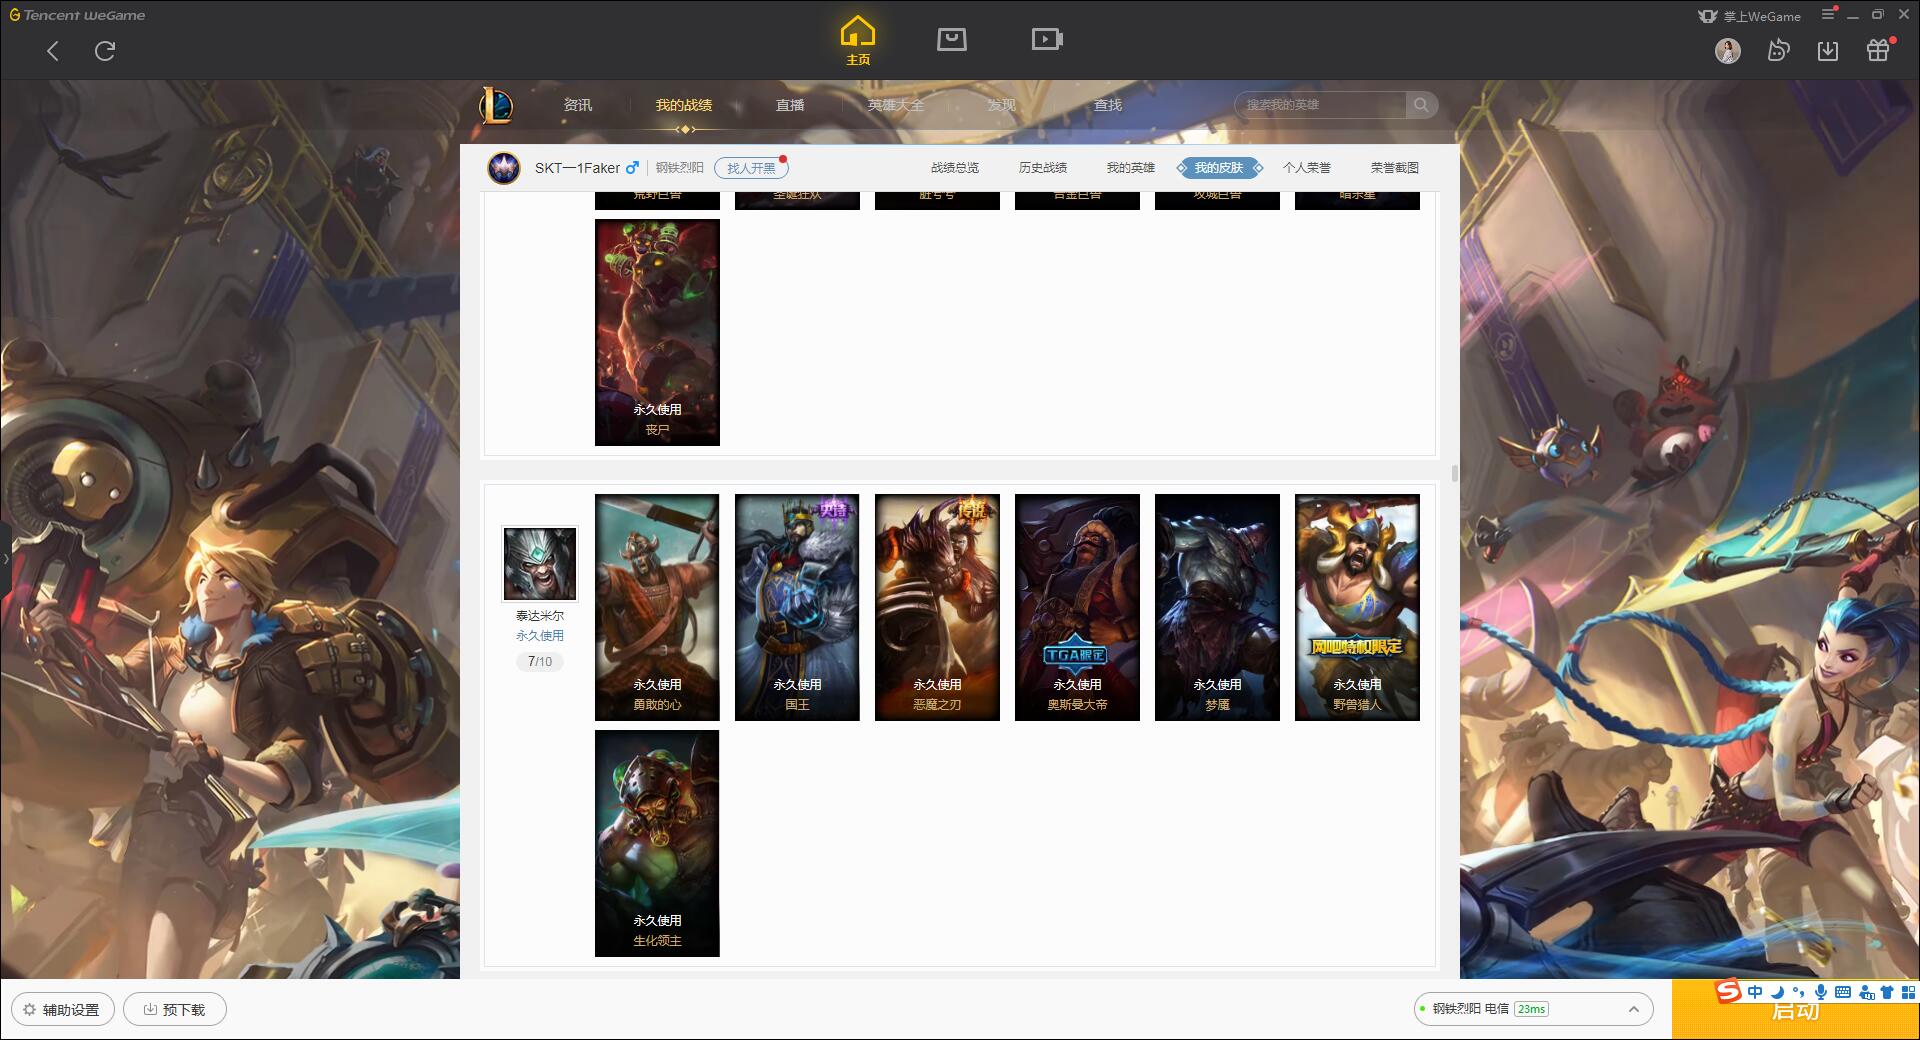Open the 梦魇 skin card

[x=1217, y=607]
